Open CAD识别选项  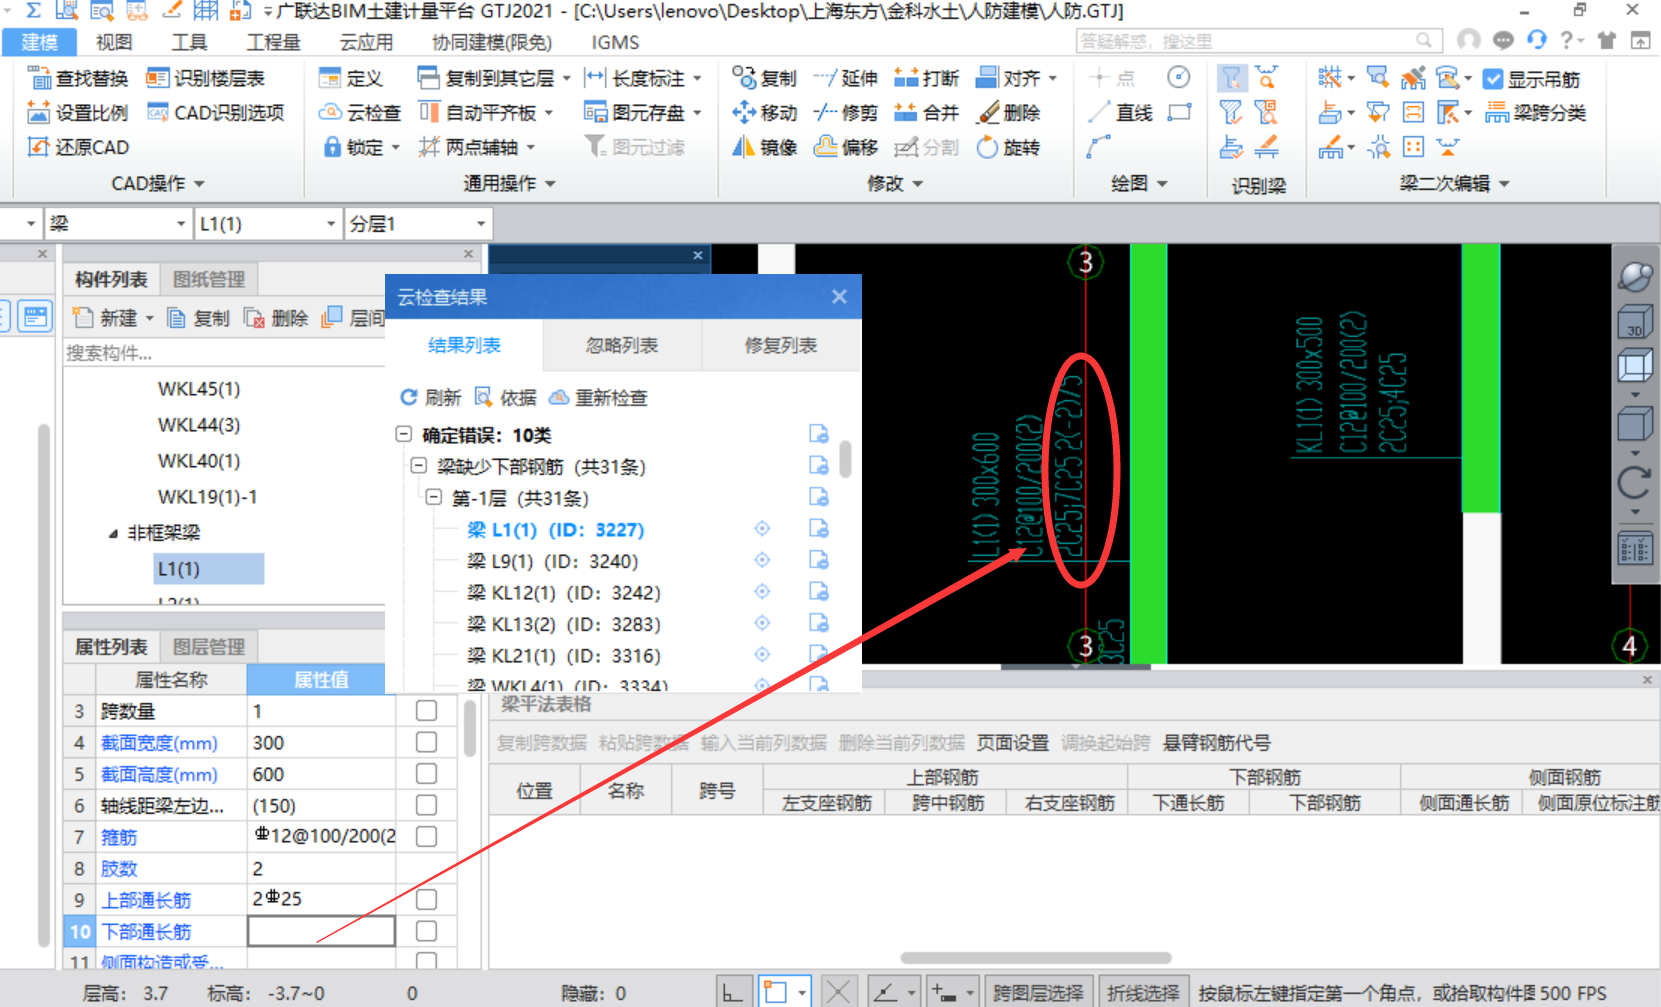(216, 113)
